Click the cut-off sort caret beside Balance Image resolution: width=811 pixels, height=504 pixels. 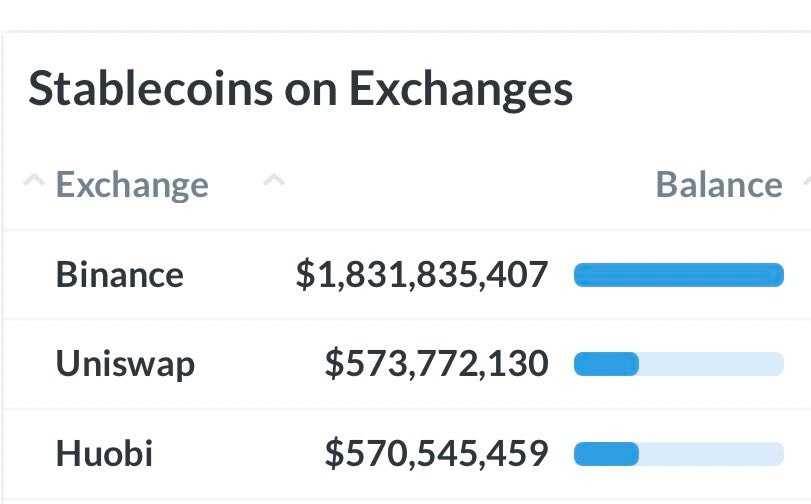pos(807,180)
